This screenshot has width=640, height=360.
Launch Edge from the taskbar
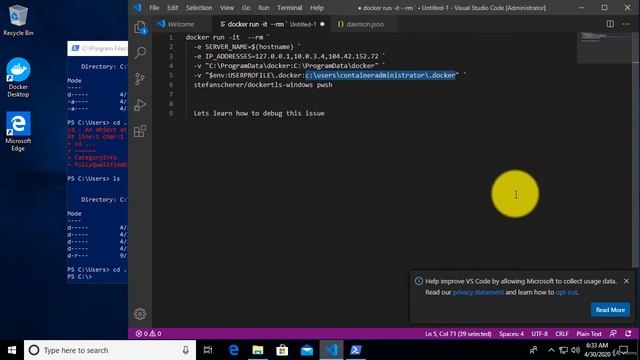click(x=233, y=350)
